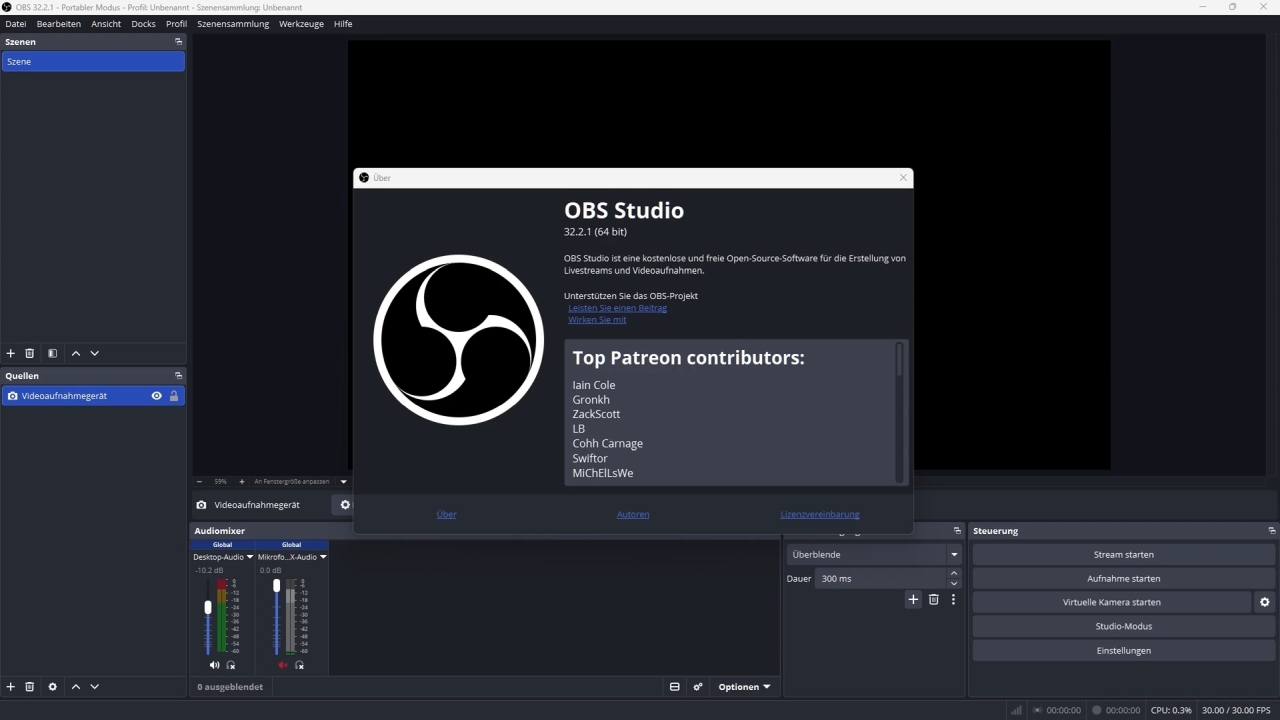Add a scene transition with plus icon
This screenshot has width=1280, height=720.
pos(913,599)
